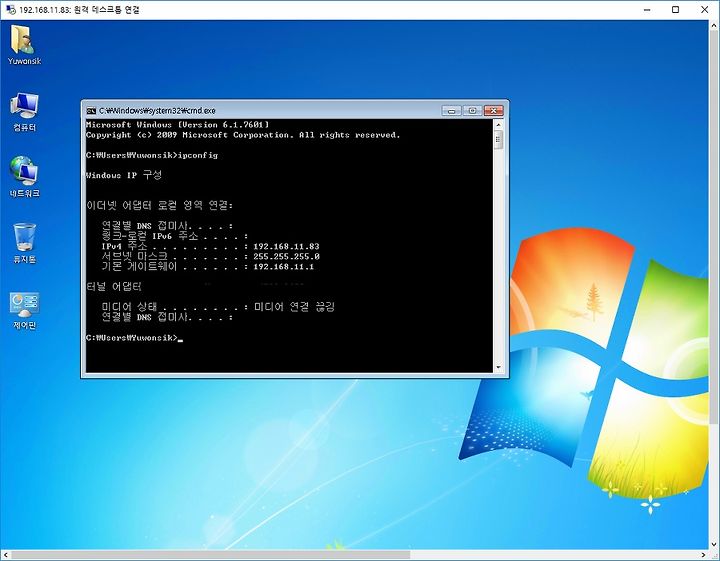Click the gateway 192.168.11.1 text
Image resolution: width=720 pixels, height=561 pixels.
tap(283, 267)
